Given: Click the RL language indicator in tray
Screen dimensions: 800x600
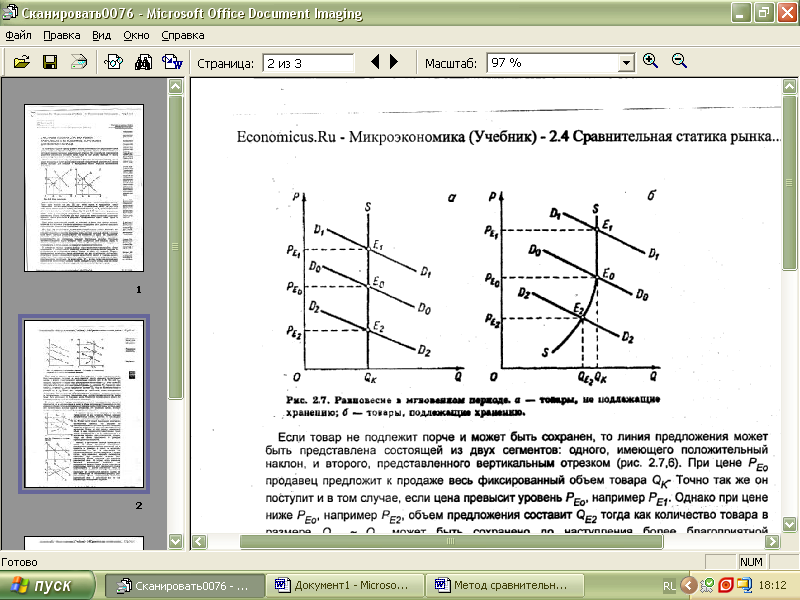Looking at the screenshot, I should click(x=669, y=586).
